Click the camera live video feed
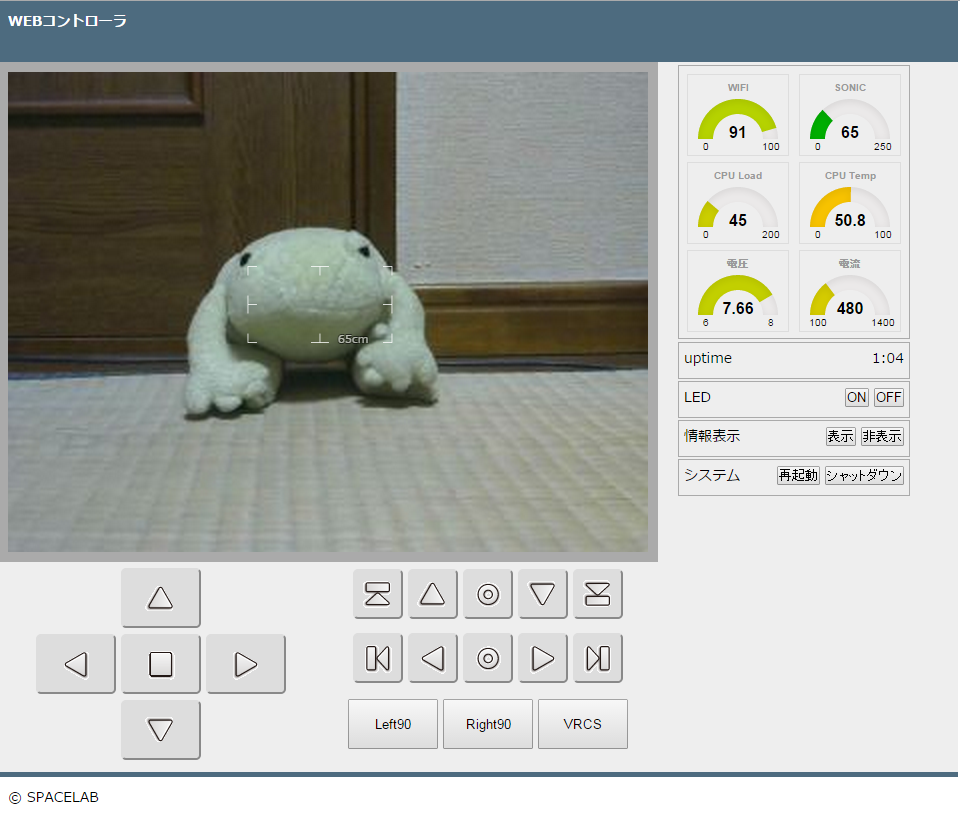 click(x=328, y=312)
